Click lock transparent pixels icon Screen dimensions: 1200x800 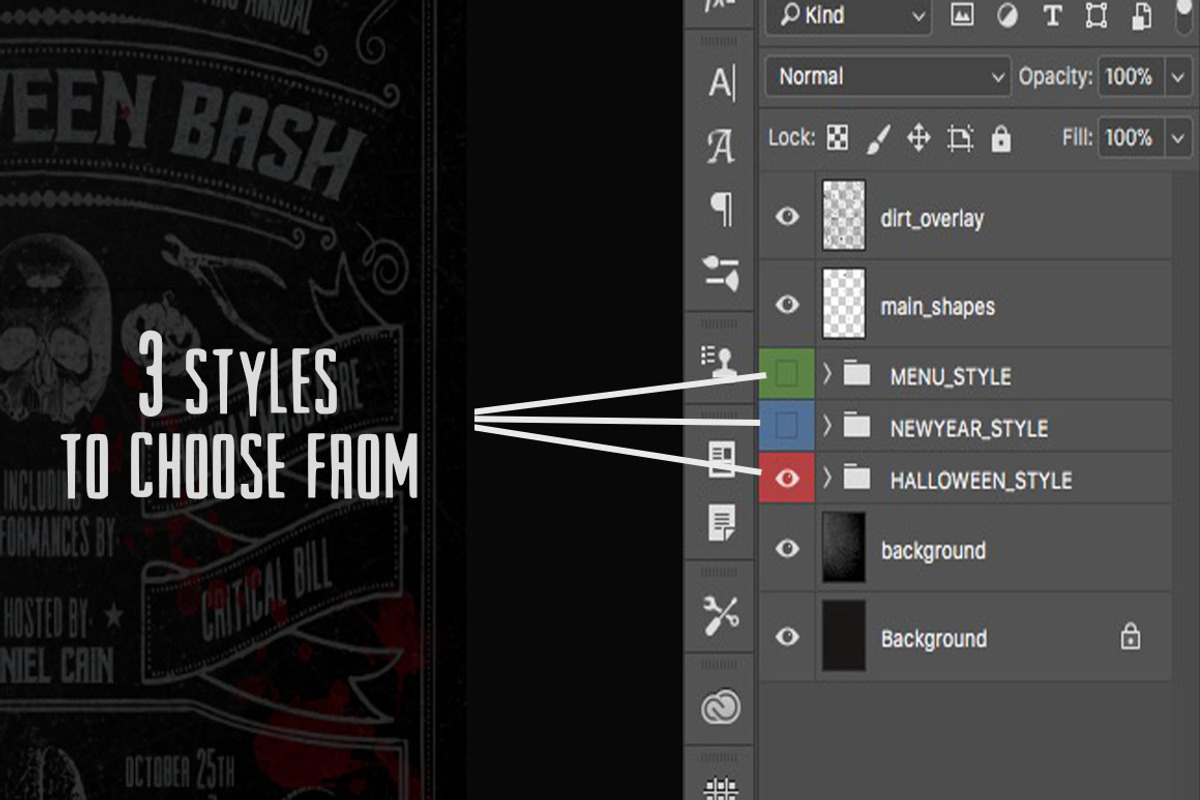(838, 138)
